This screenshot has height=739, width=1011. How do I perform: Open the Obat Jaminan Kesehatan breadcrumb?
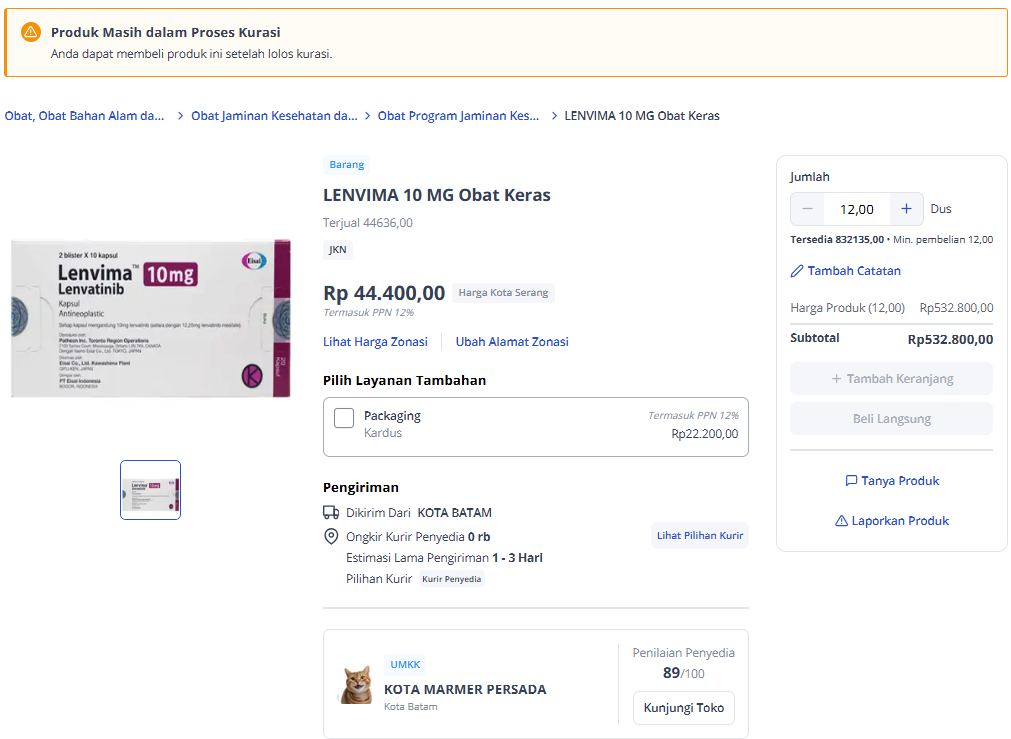(x=274, y=116)
